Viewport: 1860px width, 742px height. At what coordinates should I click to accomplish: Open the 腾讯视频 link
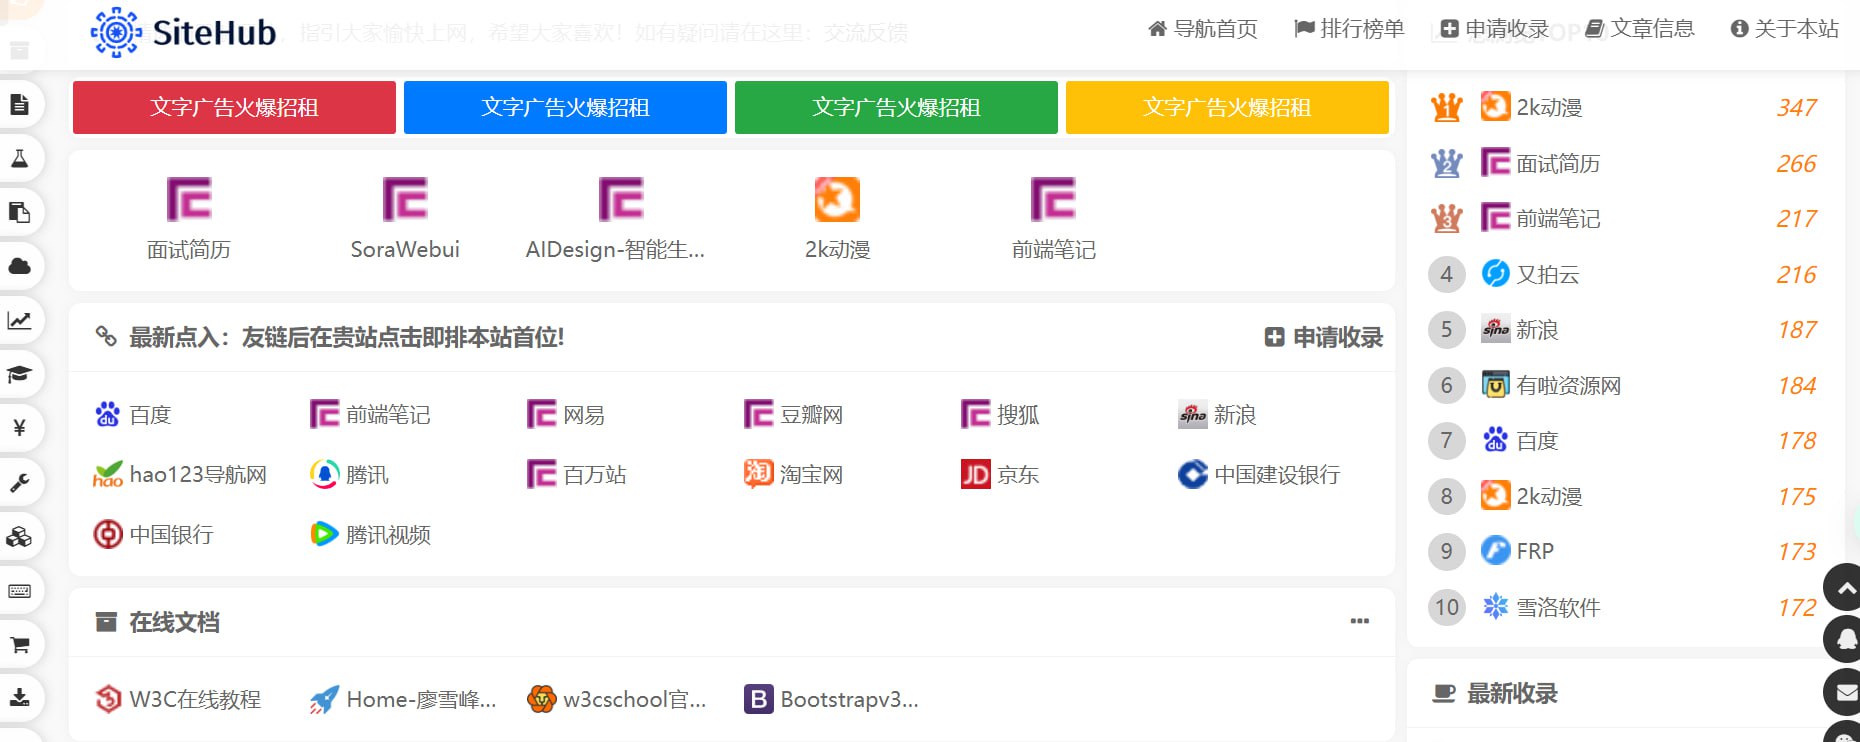click(370, 534)
